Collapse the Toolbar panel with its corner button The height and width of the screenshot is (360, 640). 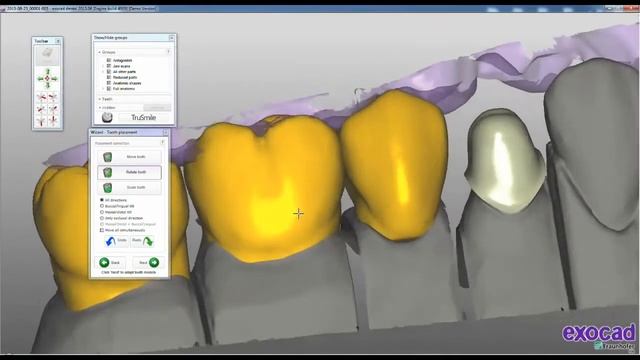coord(58,41)
